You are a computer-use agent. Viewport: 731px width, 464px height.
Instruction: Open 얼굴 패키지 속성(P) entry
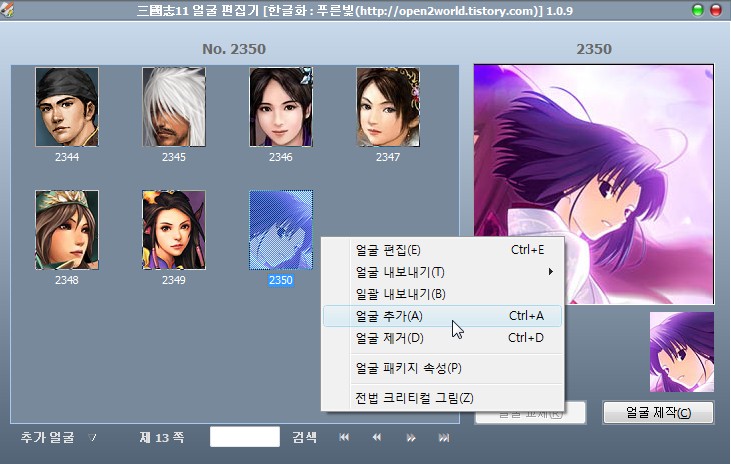coord(442,368)
